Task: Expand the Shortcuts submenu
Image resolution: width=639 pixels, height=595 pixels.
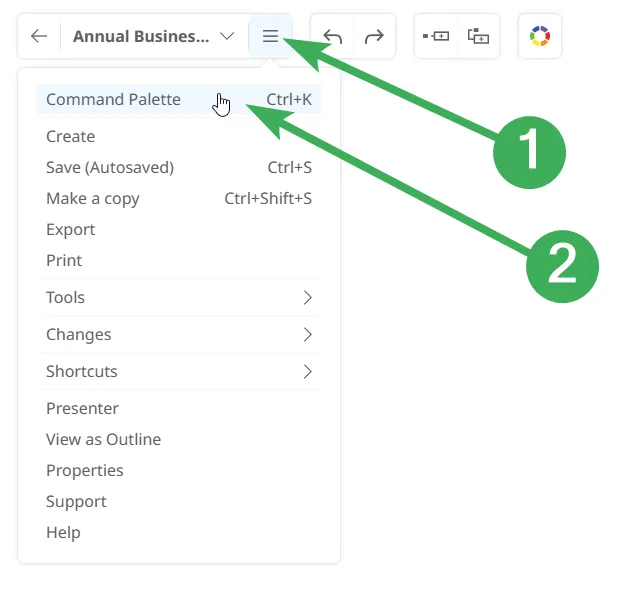Action: click(180, 371)
